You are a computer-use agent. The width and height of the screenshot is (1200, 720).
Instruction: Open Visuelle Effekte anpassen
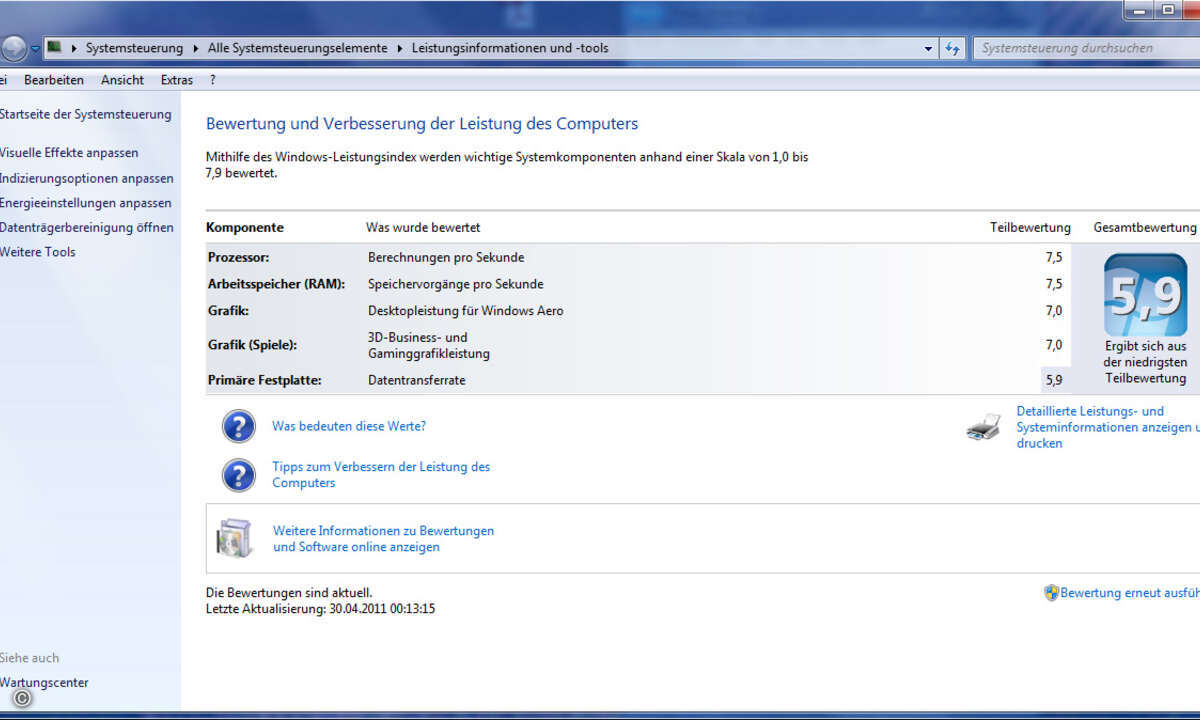tap(69, 153)
